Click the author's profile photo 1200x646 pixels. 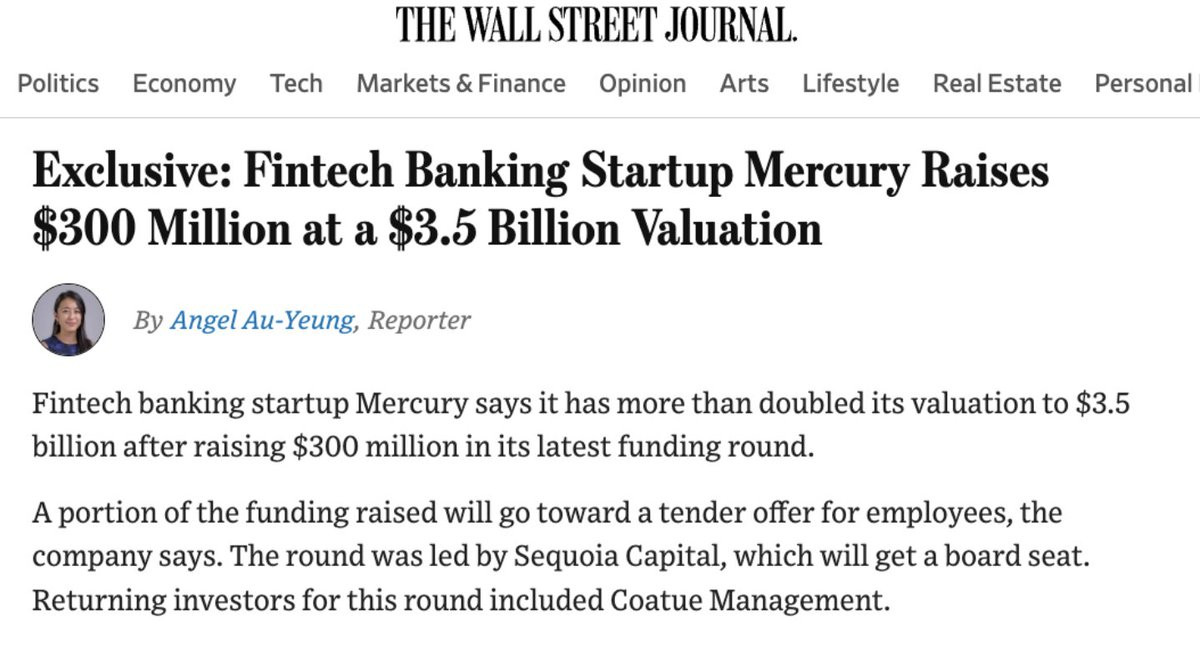coord(69,320)
